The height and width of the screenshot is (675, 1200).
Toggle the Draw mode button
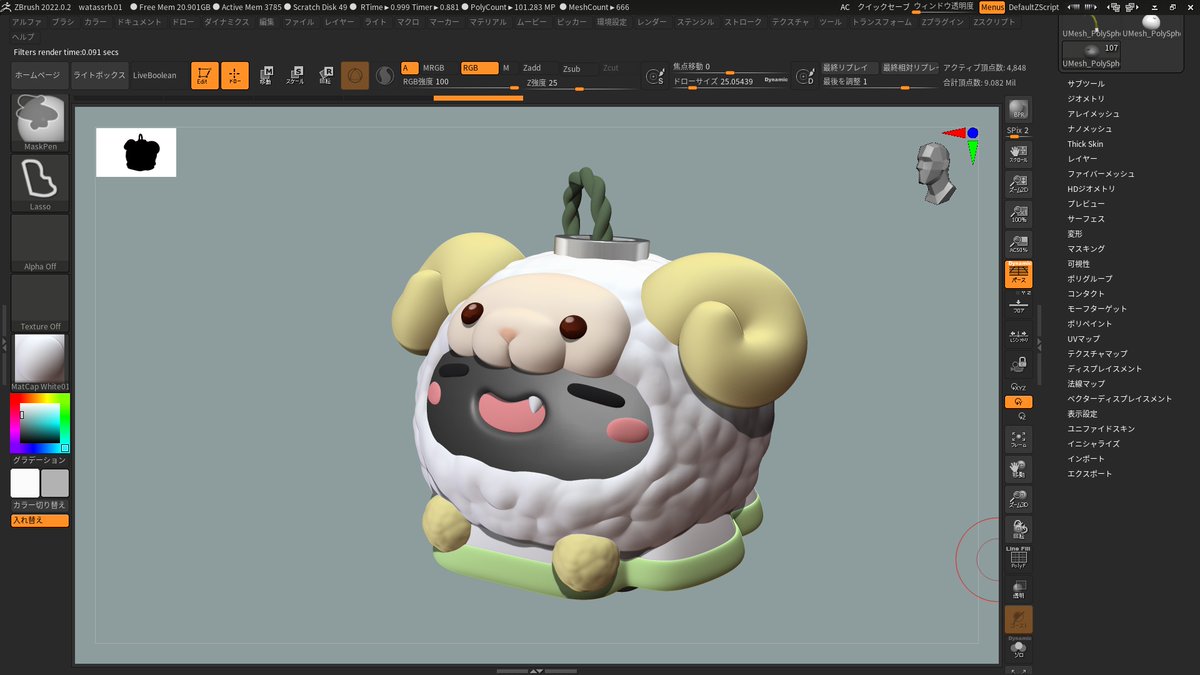(x=235, y=75)
